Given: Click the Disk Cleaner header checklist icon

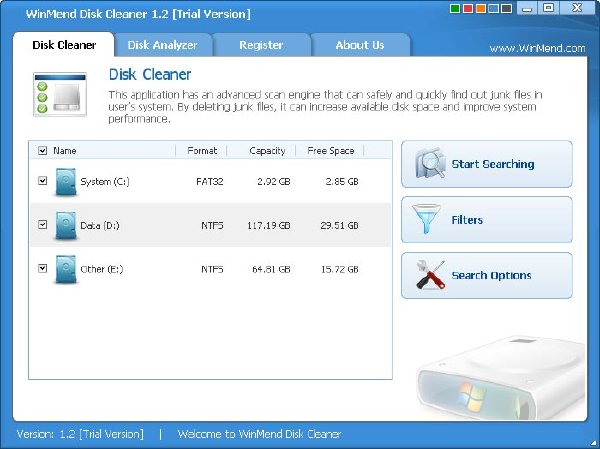Looking at the screenshot, I should pyautogui.click(x=60, y=94).
